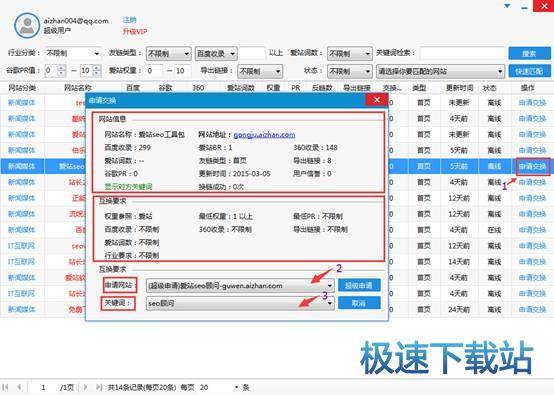Viewport: 554px width, 395px height.
Task: Click 申请交换 in the 14天前 row
Action: [532, 262]
